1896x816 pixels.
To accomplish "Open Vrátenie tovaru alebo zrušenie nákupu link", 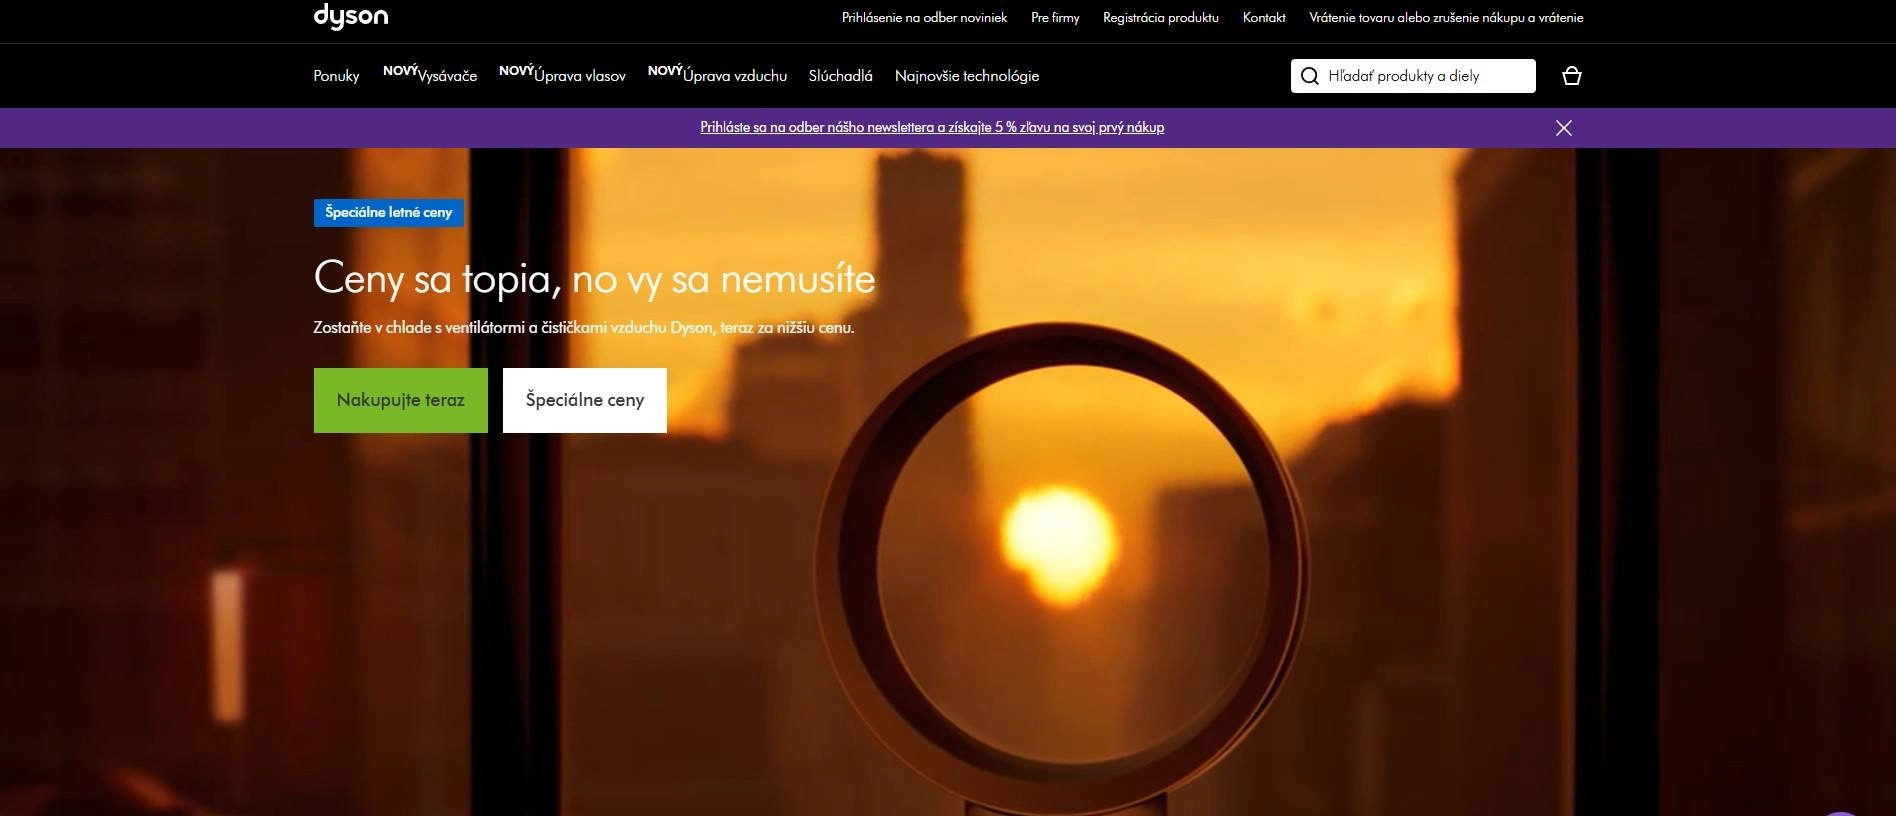I will tap(1446, 17).
